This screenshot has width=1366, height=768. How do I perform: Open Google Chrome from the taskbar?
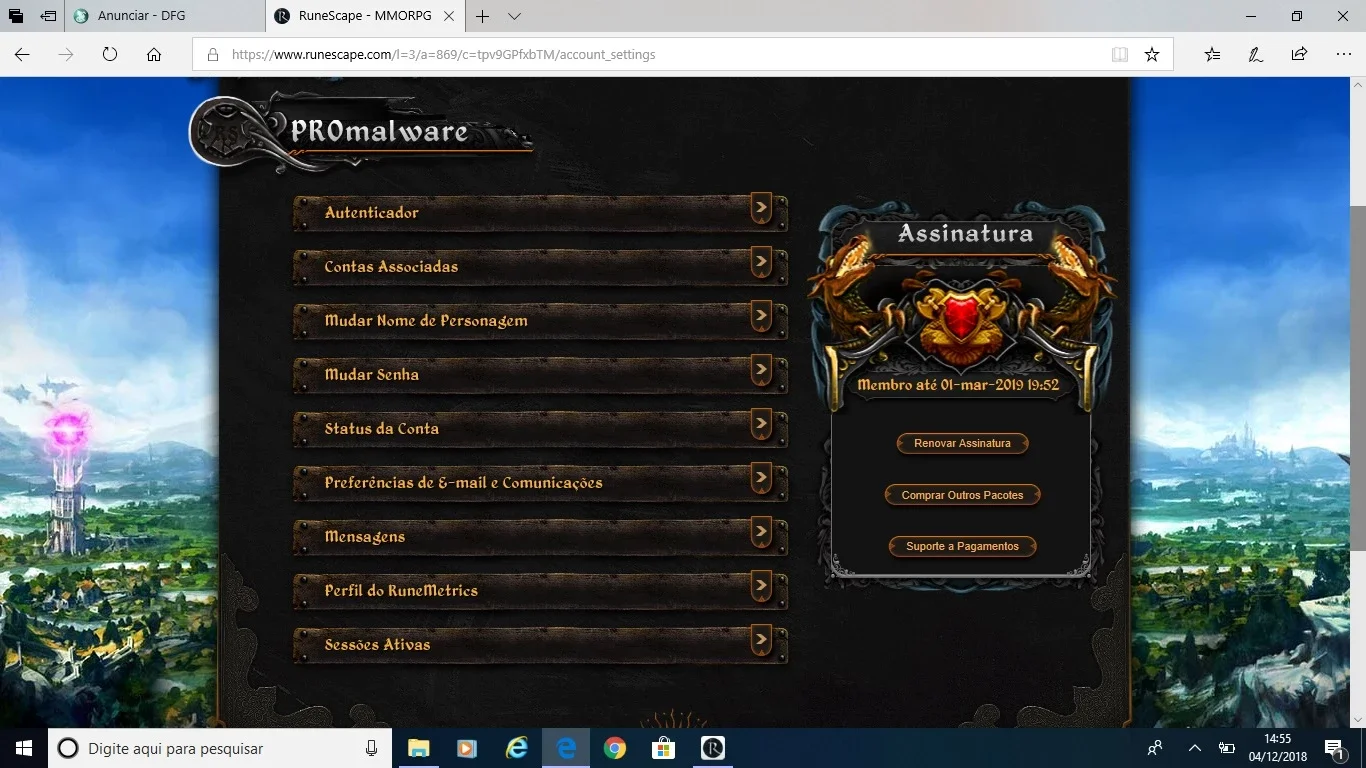pos(615,748)
